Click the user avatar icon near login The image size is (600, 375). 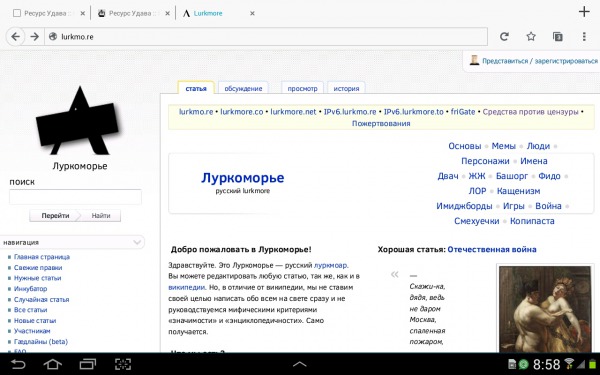pos(474,60)
